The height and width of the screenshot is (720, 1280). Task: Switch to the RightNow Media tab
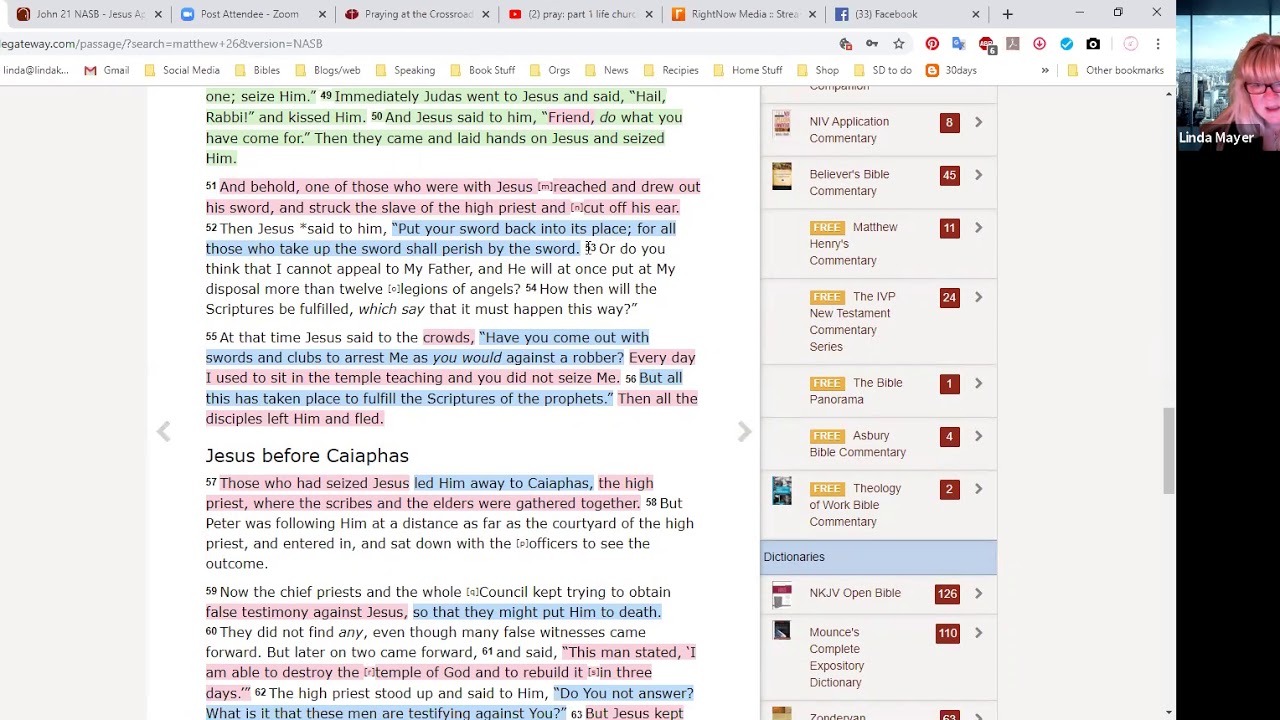click(x=738, y=14)
